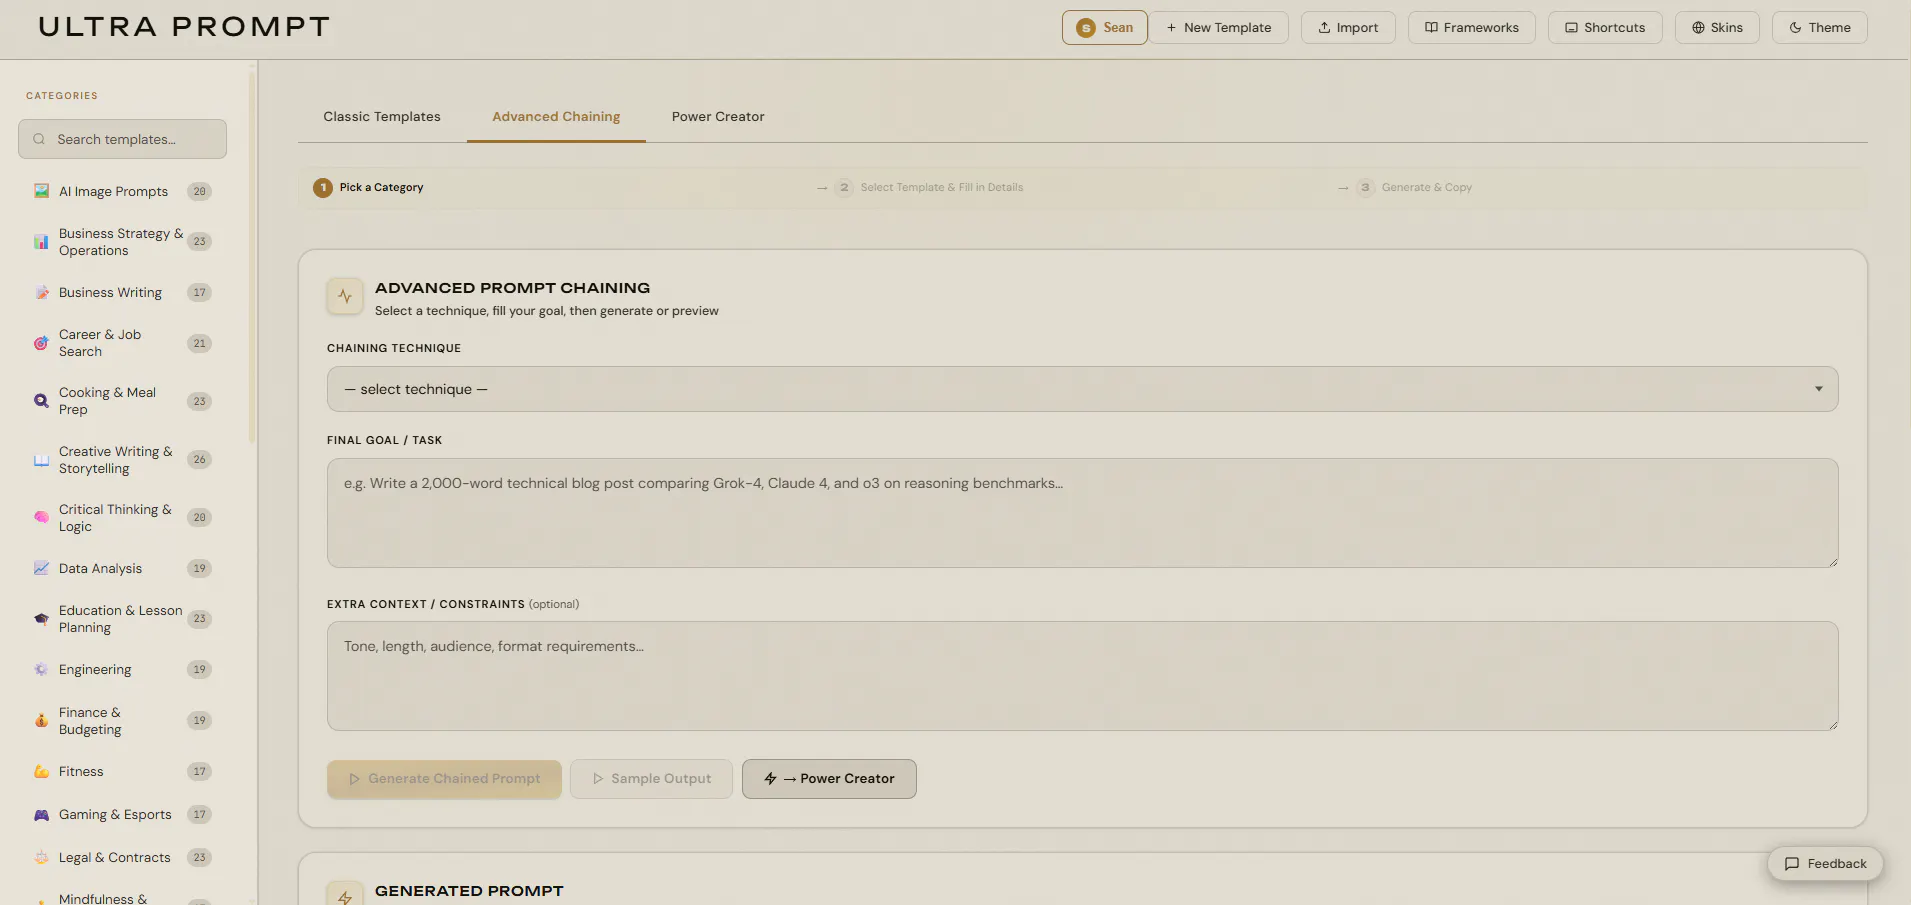Select the Business Writing category
This screenshot has height=905, width=1911.
(122, 293)
